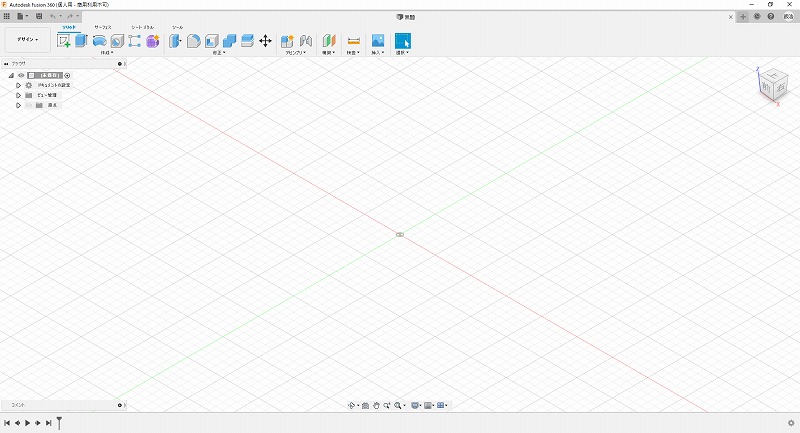Open the デザイン workspace dropdown
Viewport: 800px width, 433px height.
coord(28,39)
